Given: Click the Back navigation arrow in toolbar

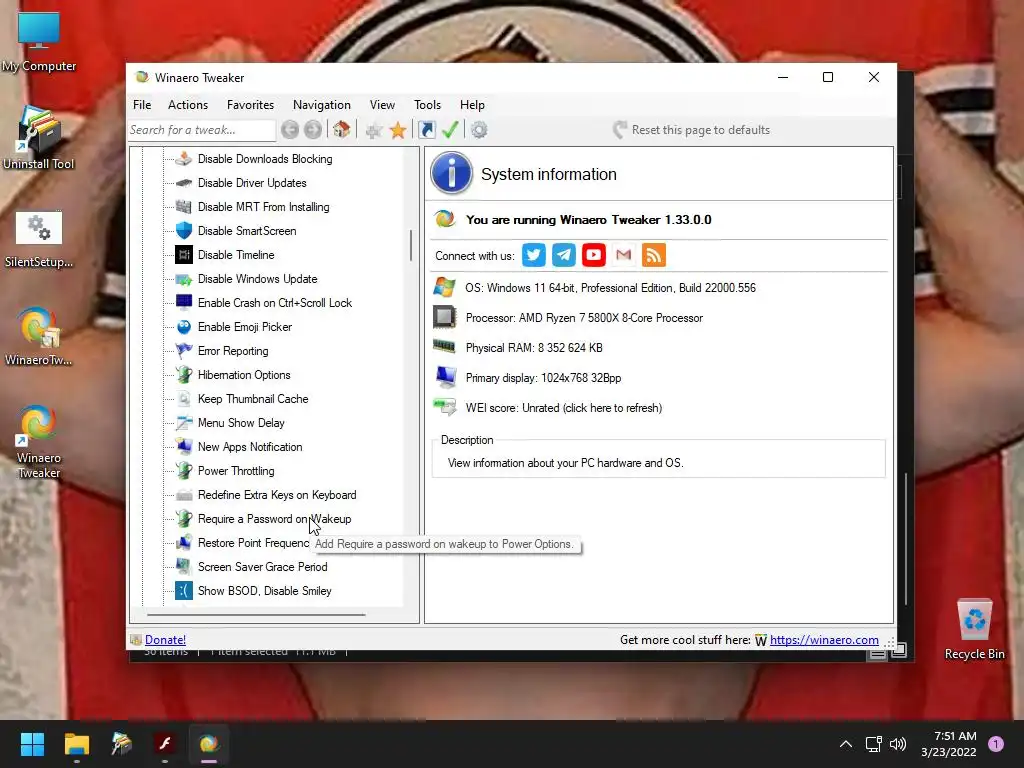Looking at the screenshot, I should coord(290,130).
